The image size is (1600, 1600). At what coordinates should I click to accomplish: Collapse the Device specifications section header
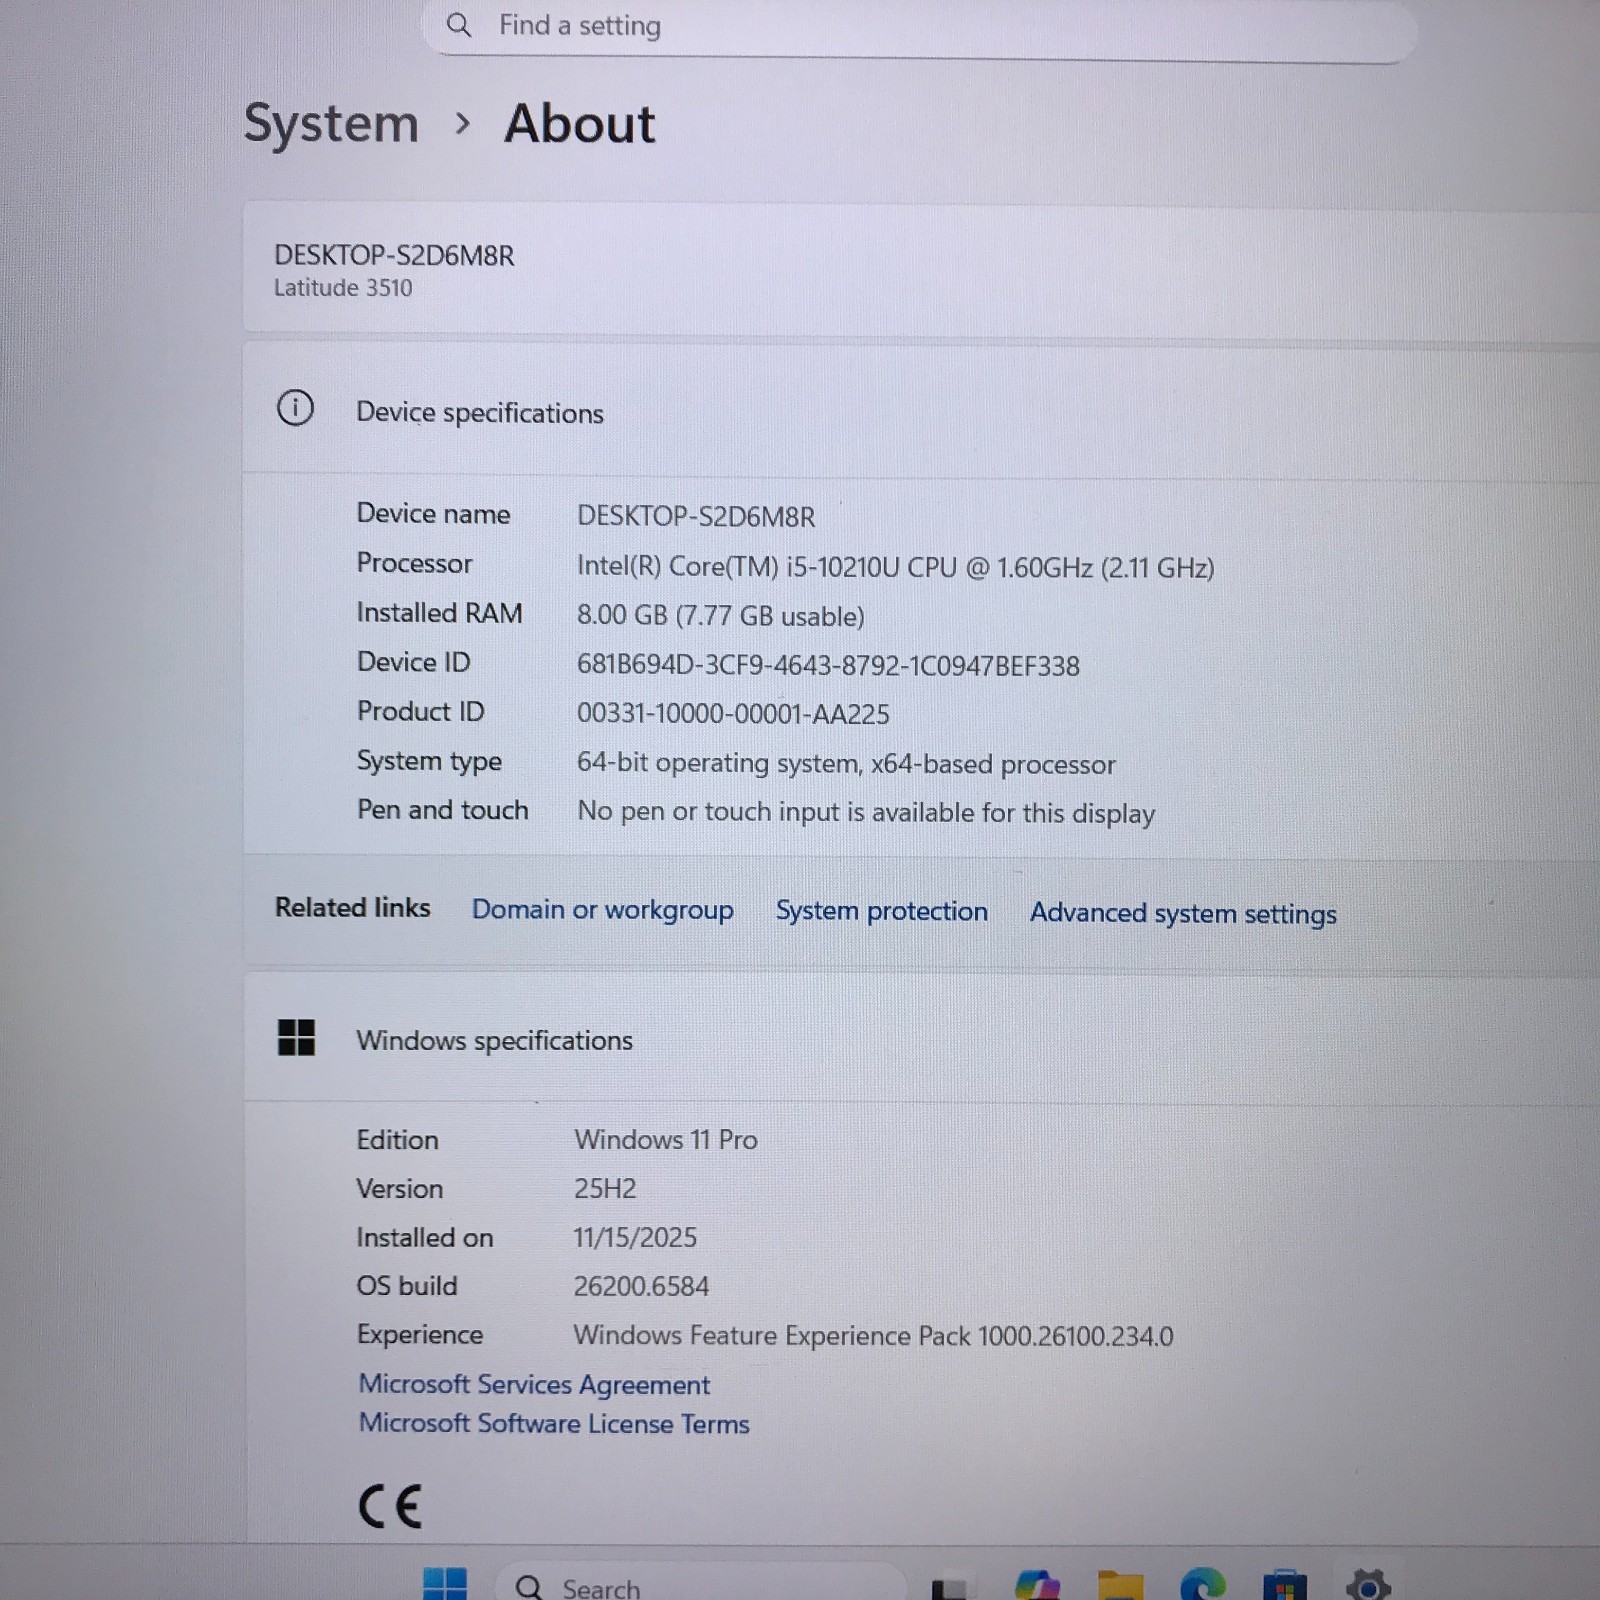click(x=921, y=410)
